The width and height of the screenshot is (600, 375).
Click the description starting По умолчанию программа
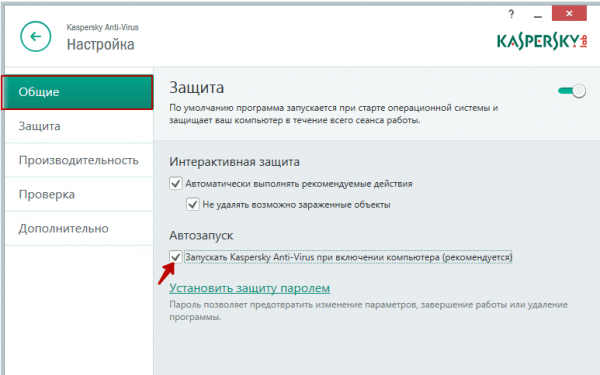pyautogui.click(x=334, y=114)
